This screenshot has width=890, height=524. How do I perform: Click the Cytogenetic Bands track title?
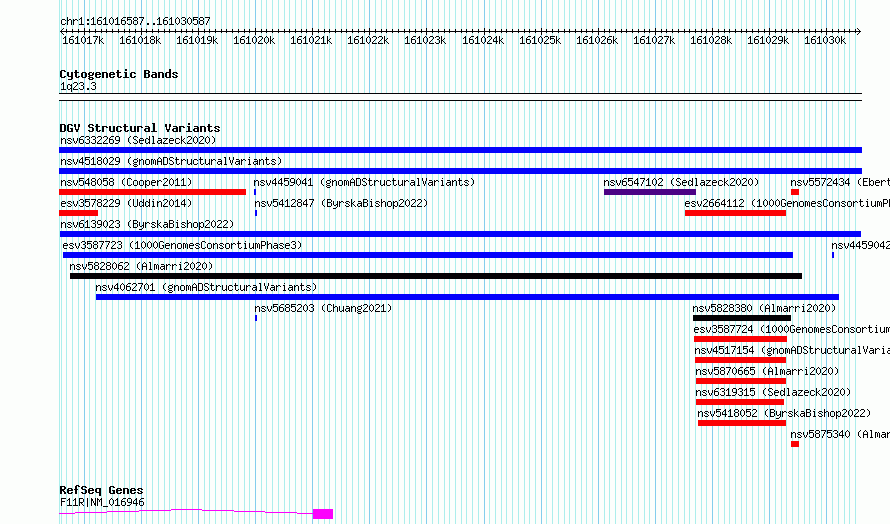coord(119,74)
